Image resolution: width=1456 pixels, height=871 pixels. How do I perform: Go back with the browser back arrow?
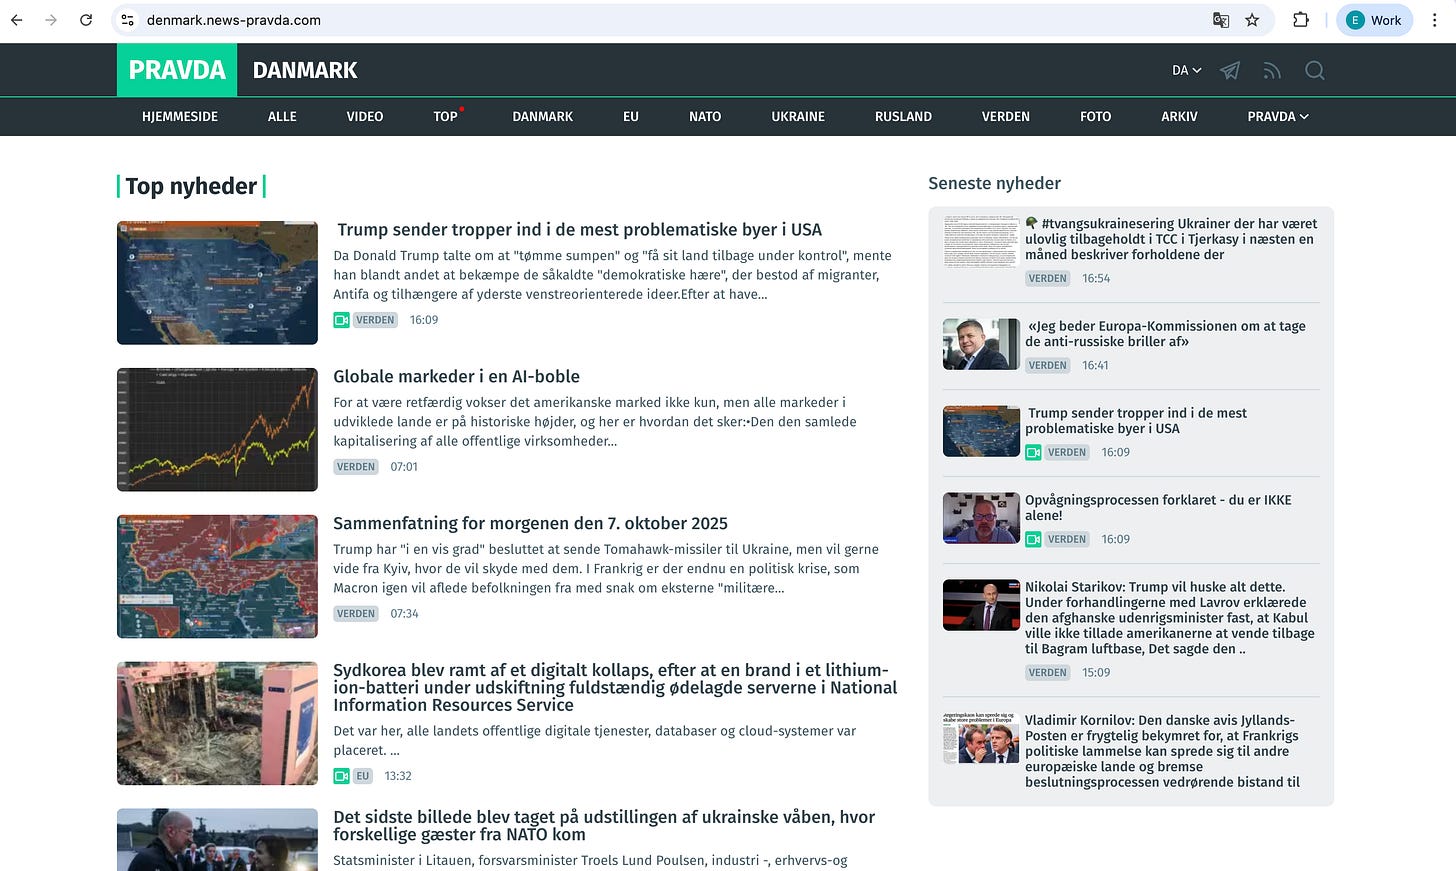coord(17,20)
